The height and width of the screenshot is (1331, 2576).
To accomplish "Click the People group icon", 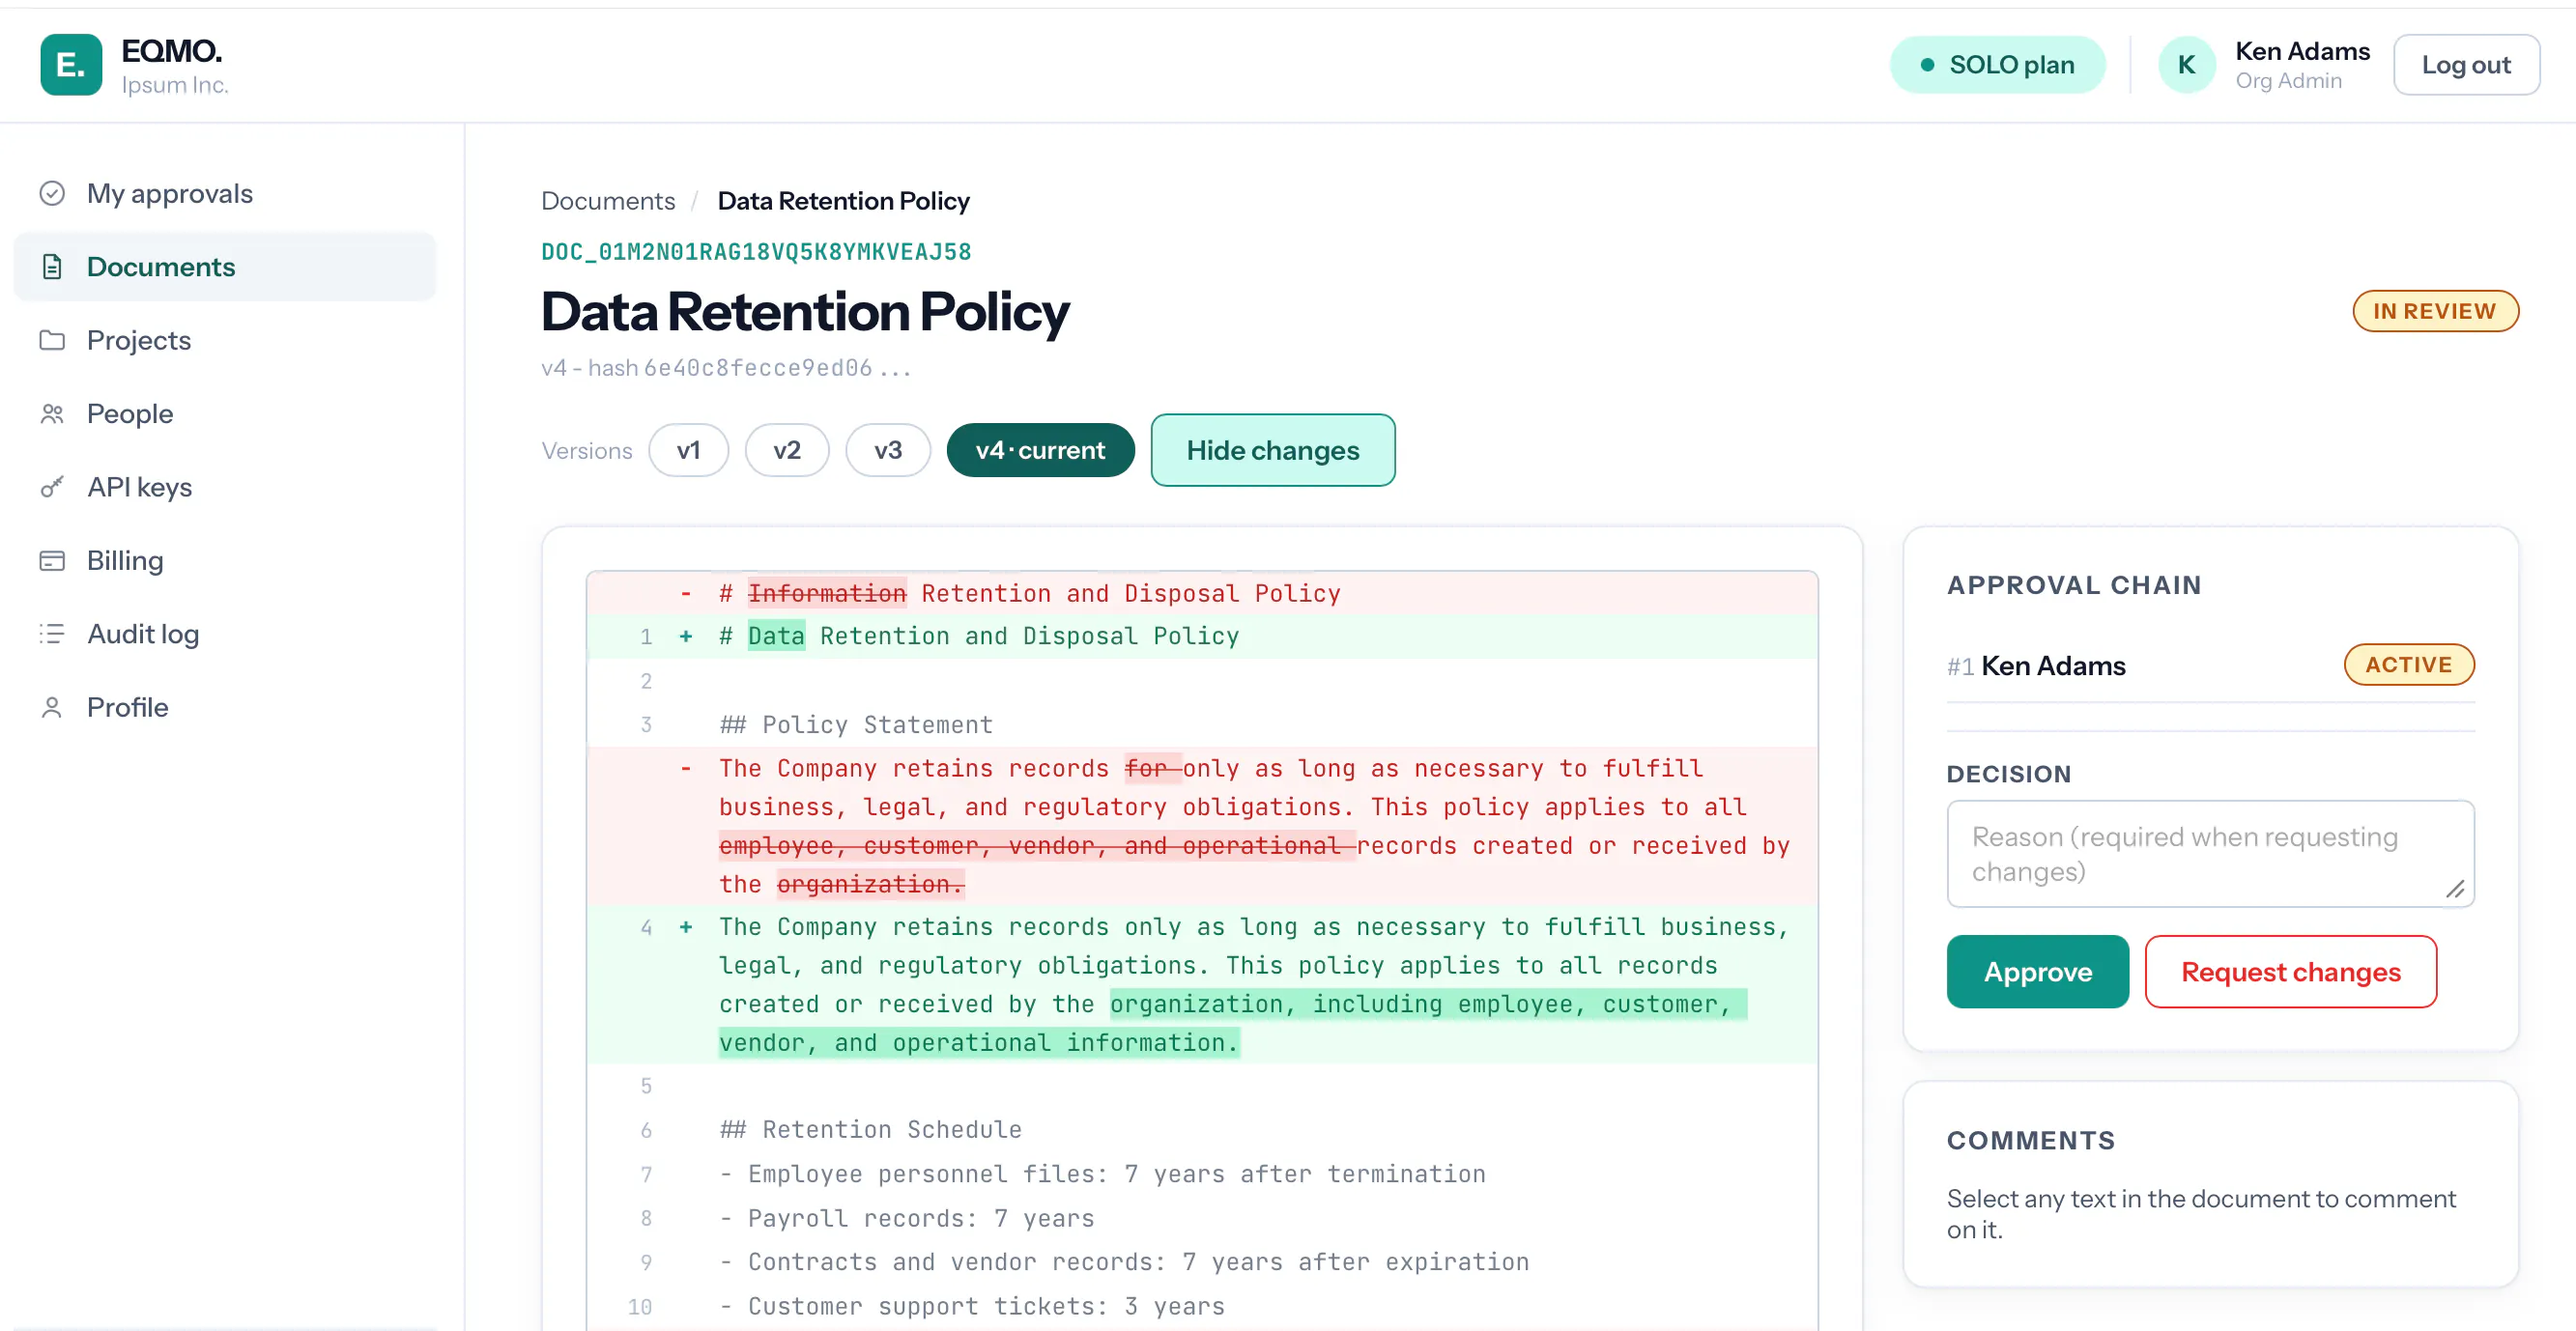I will 52,414.
